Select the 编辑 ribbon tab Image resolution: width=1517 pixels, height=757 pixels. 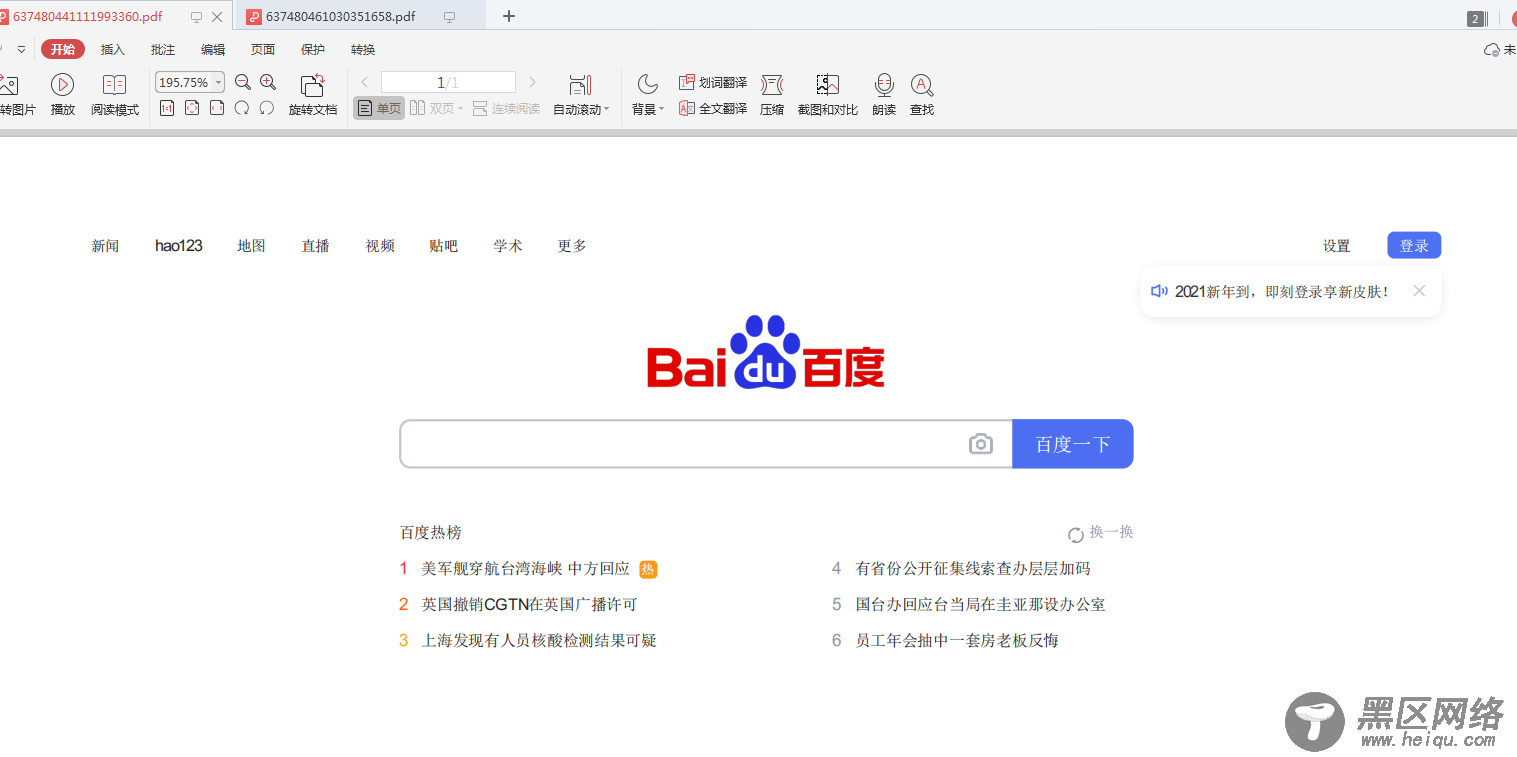[213, 49]
